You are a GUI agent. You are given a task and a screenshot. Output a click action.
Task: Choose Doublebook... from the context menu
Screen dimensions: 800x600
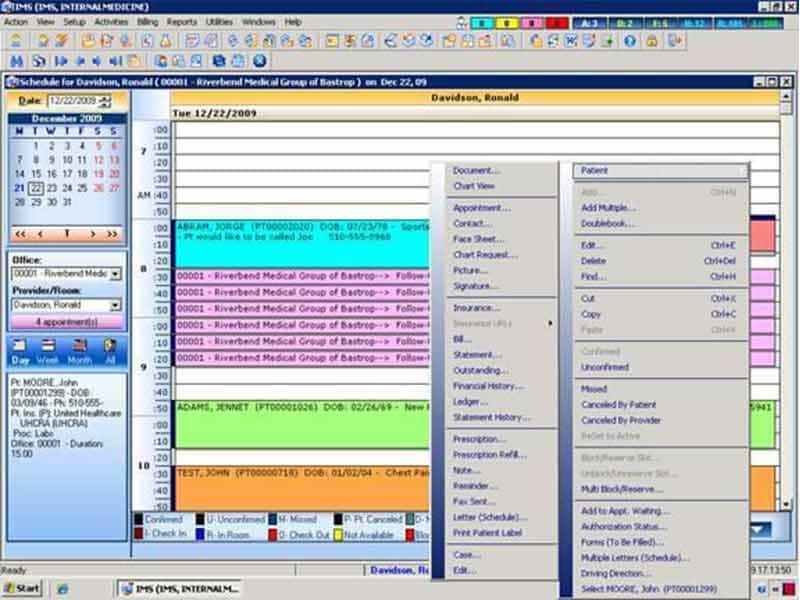click(608, 223)
